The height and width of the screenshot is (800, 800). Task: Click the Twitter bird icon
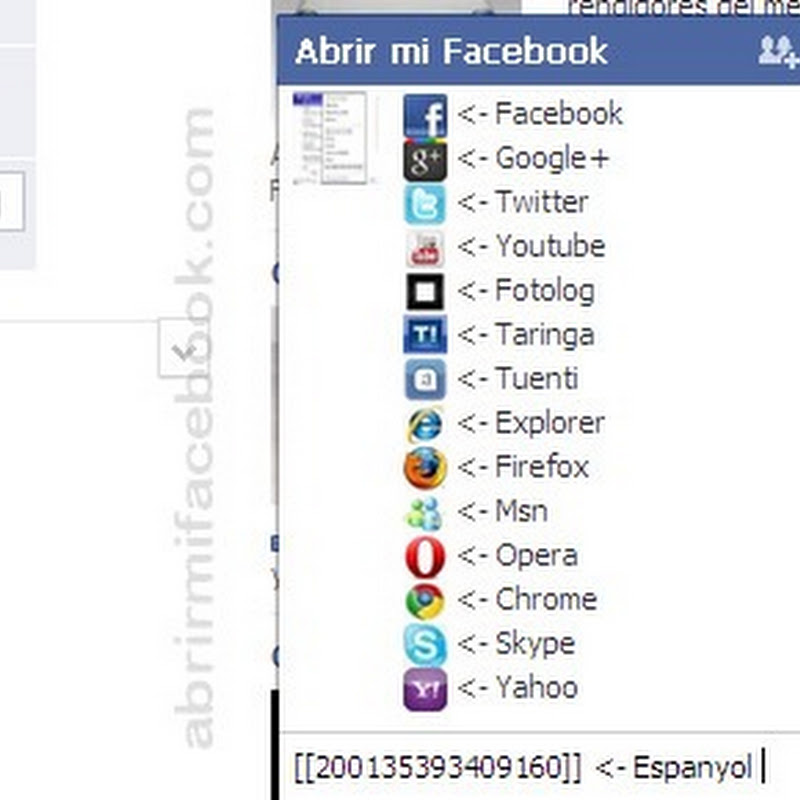[x=425, y=204]
